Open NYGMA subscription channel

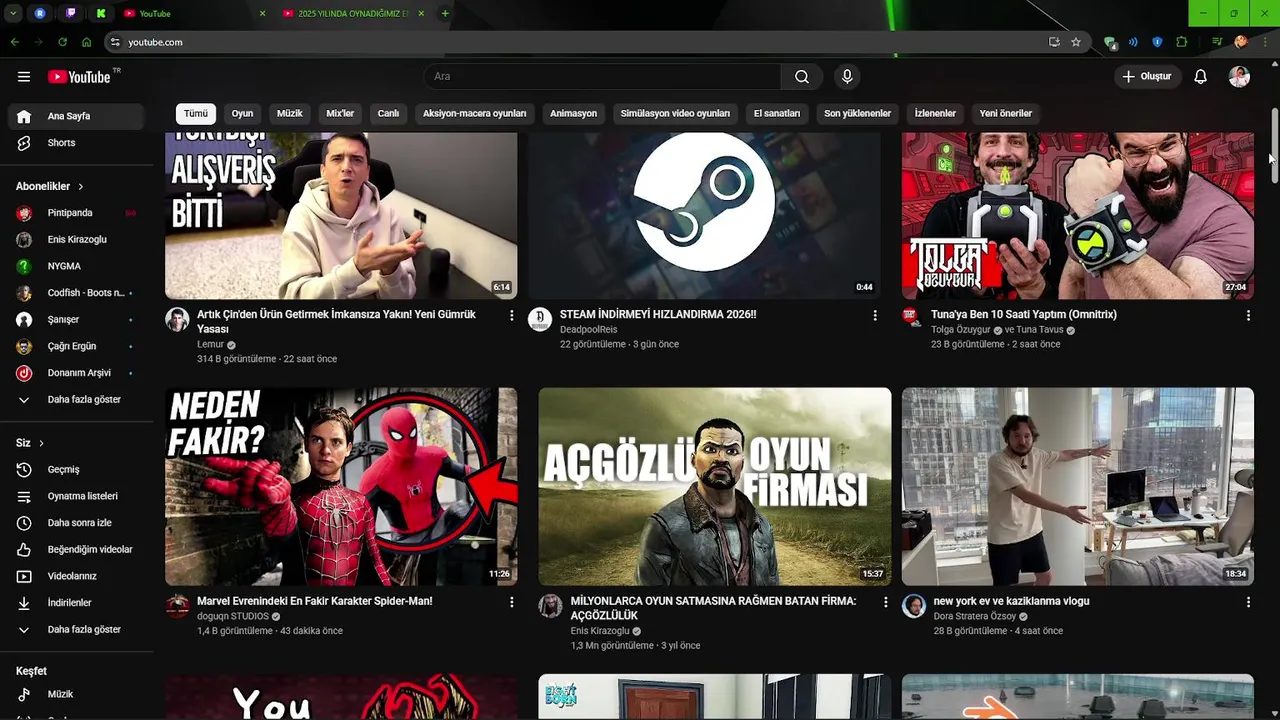(x=76, y=266)
